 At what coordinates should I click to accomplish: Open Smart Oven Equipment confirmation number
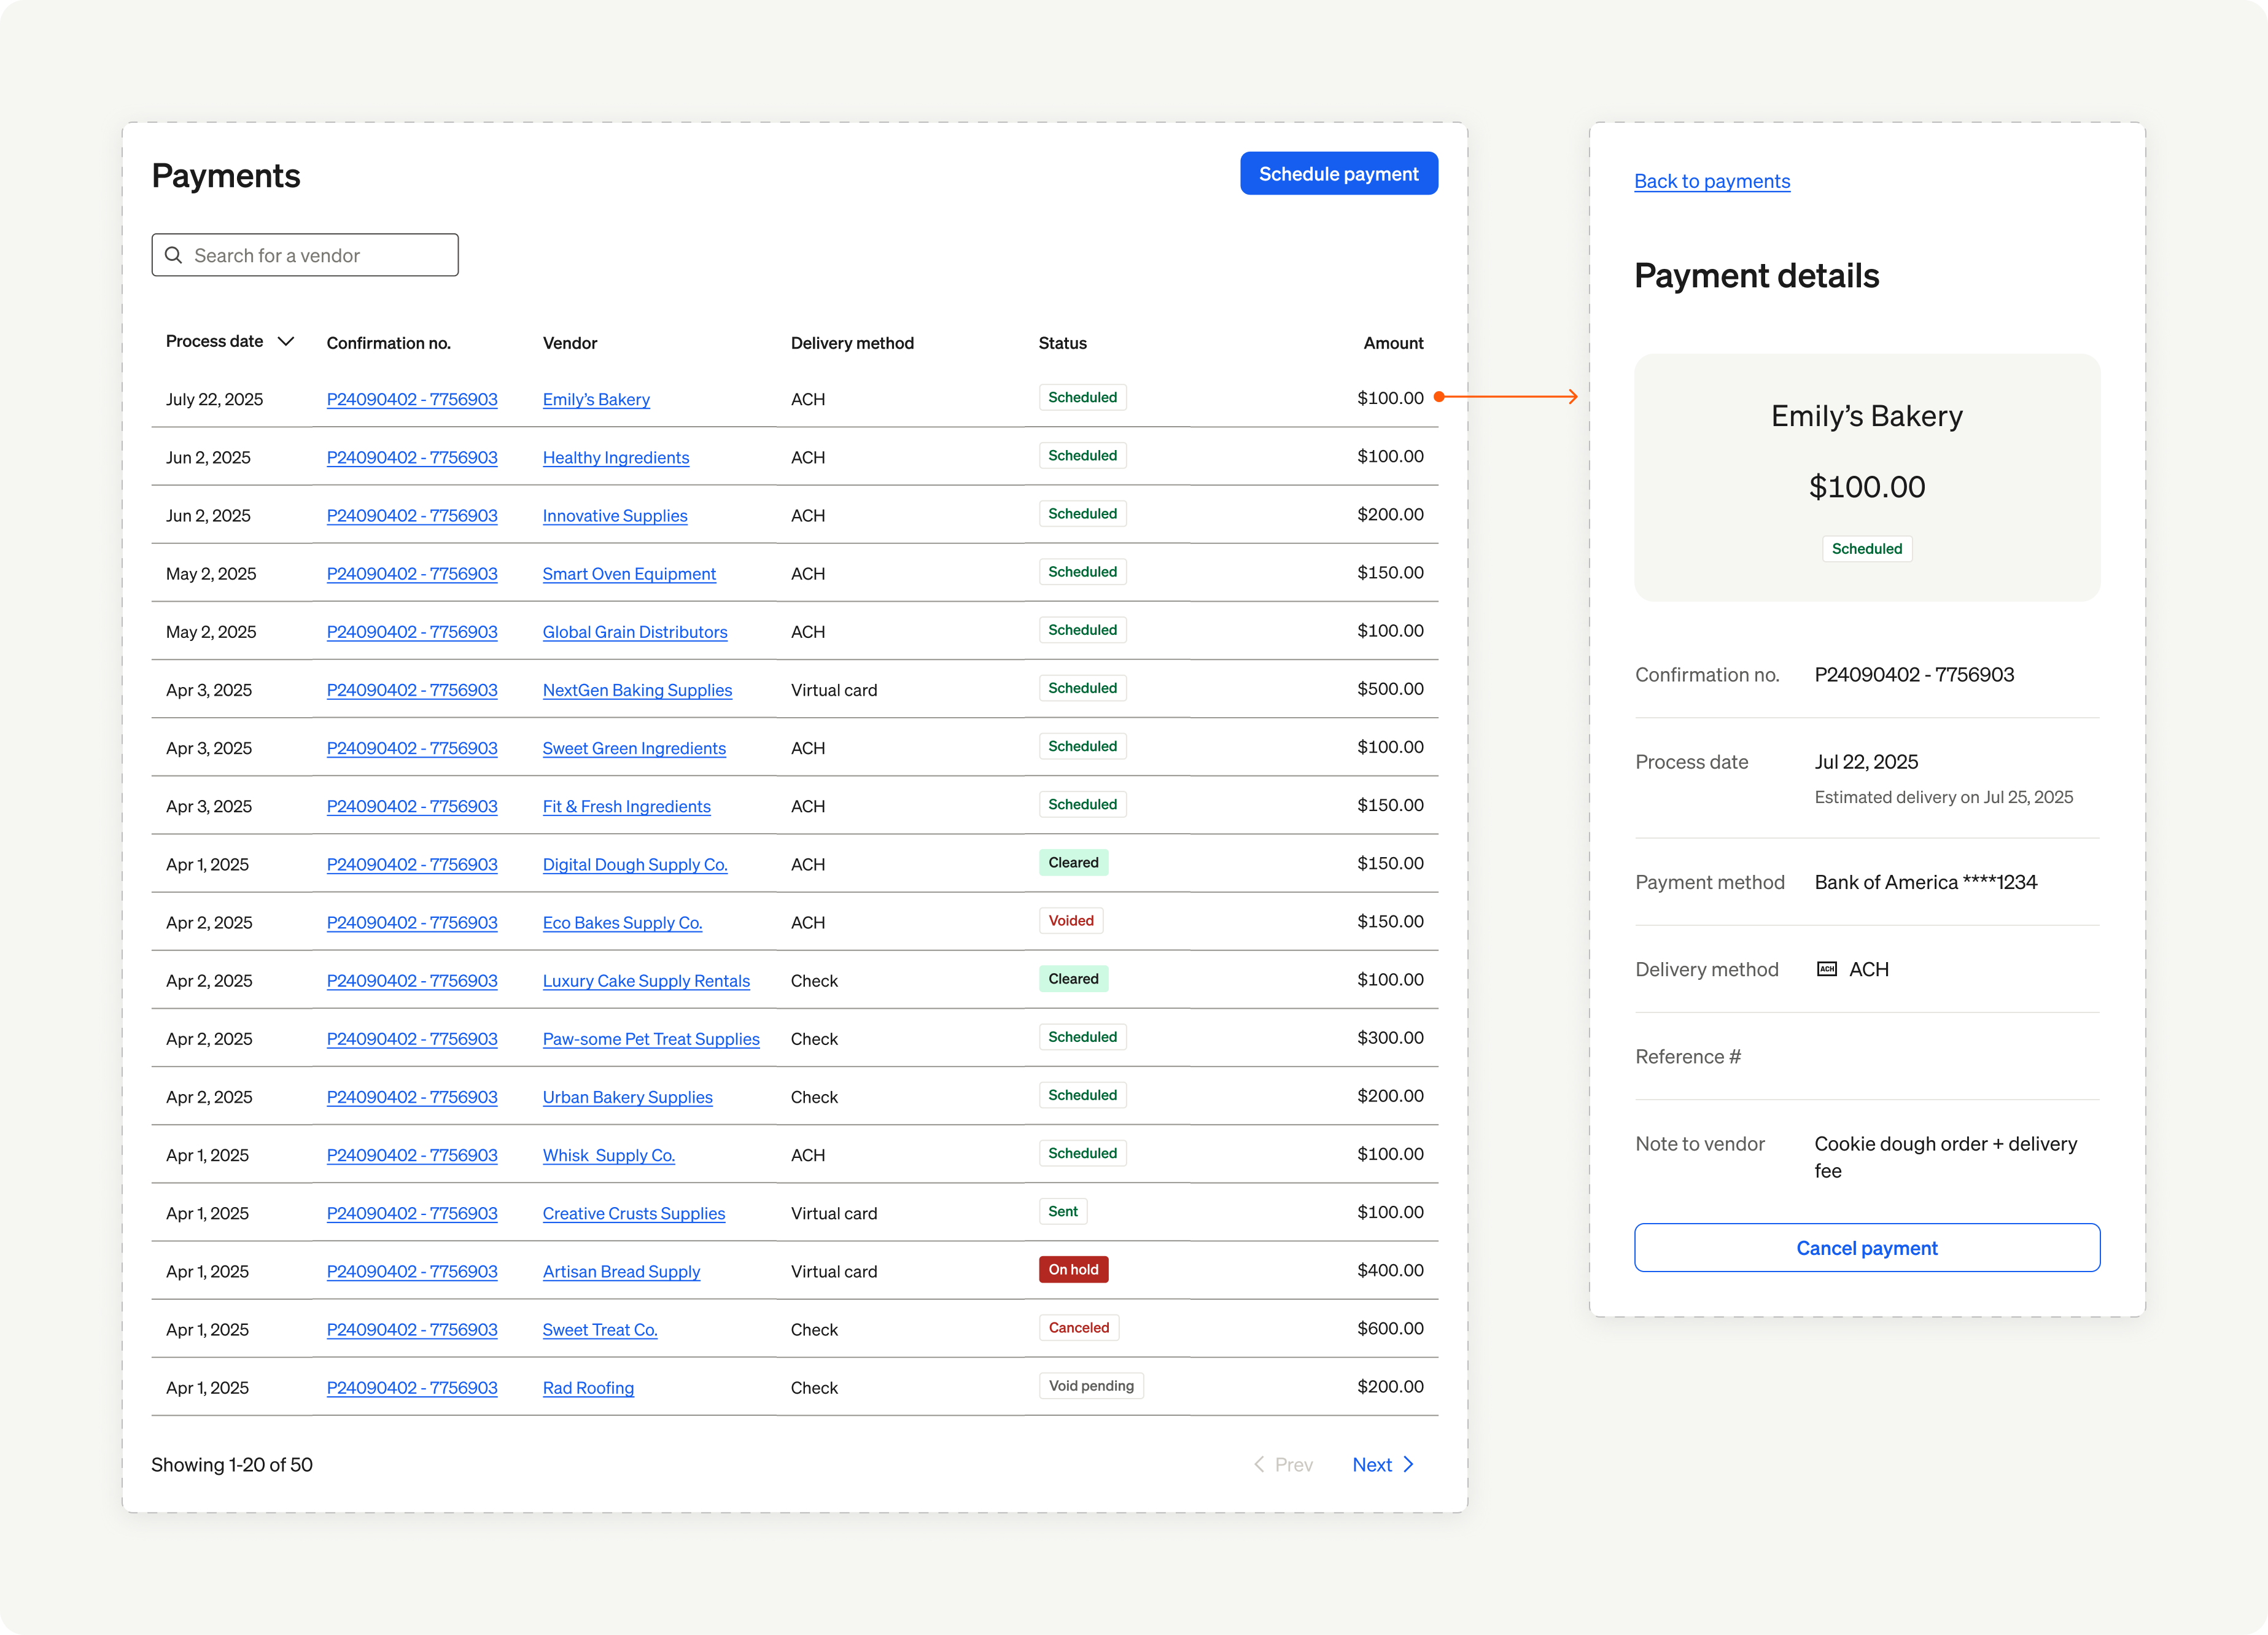[x=412, y=573]
